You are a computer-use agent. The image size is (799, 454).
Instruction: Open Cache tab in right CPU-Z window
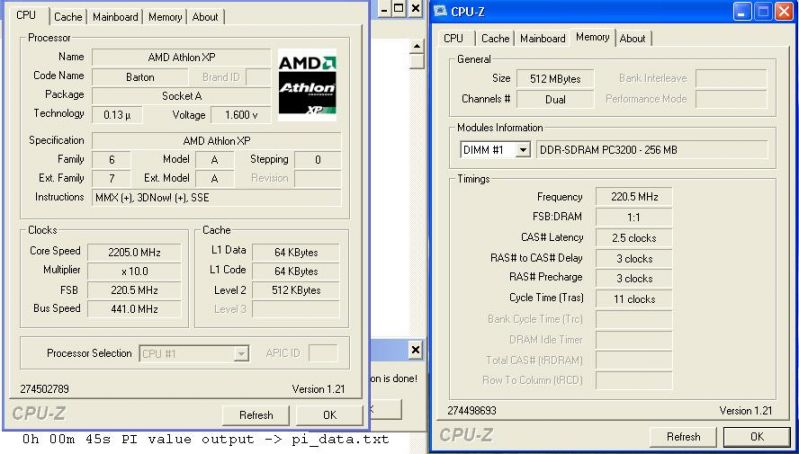pos(495,38)
